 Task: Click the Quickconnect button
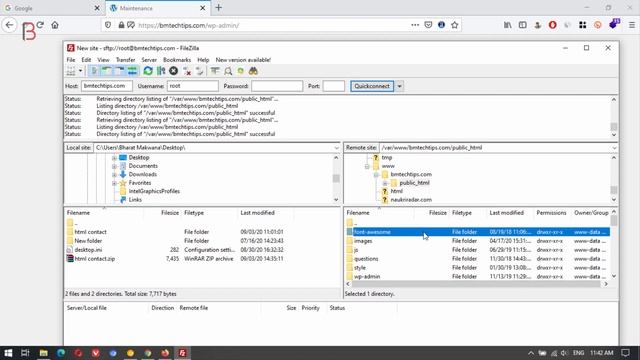(x=372, y=86)
